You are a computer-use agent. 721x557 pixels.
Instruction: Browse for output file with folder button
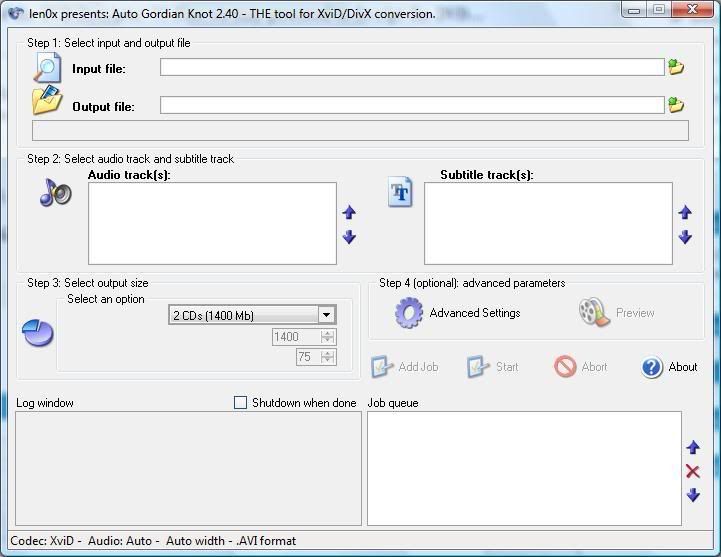pyautogui.click(x=676, y=105)
